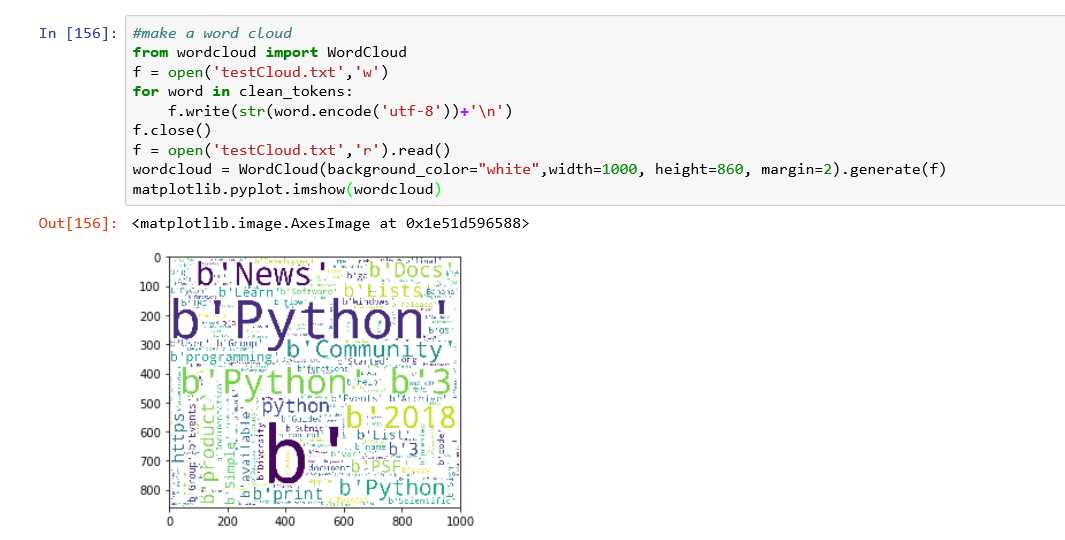This screenshot has width=1065, height=540.
Task: Click the word cloud plot image
Action: pos(315,382)
